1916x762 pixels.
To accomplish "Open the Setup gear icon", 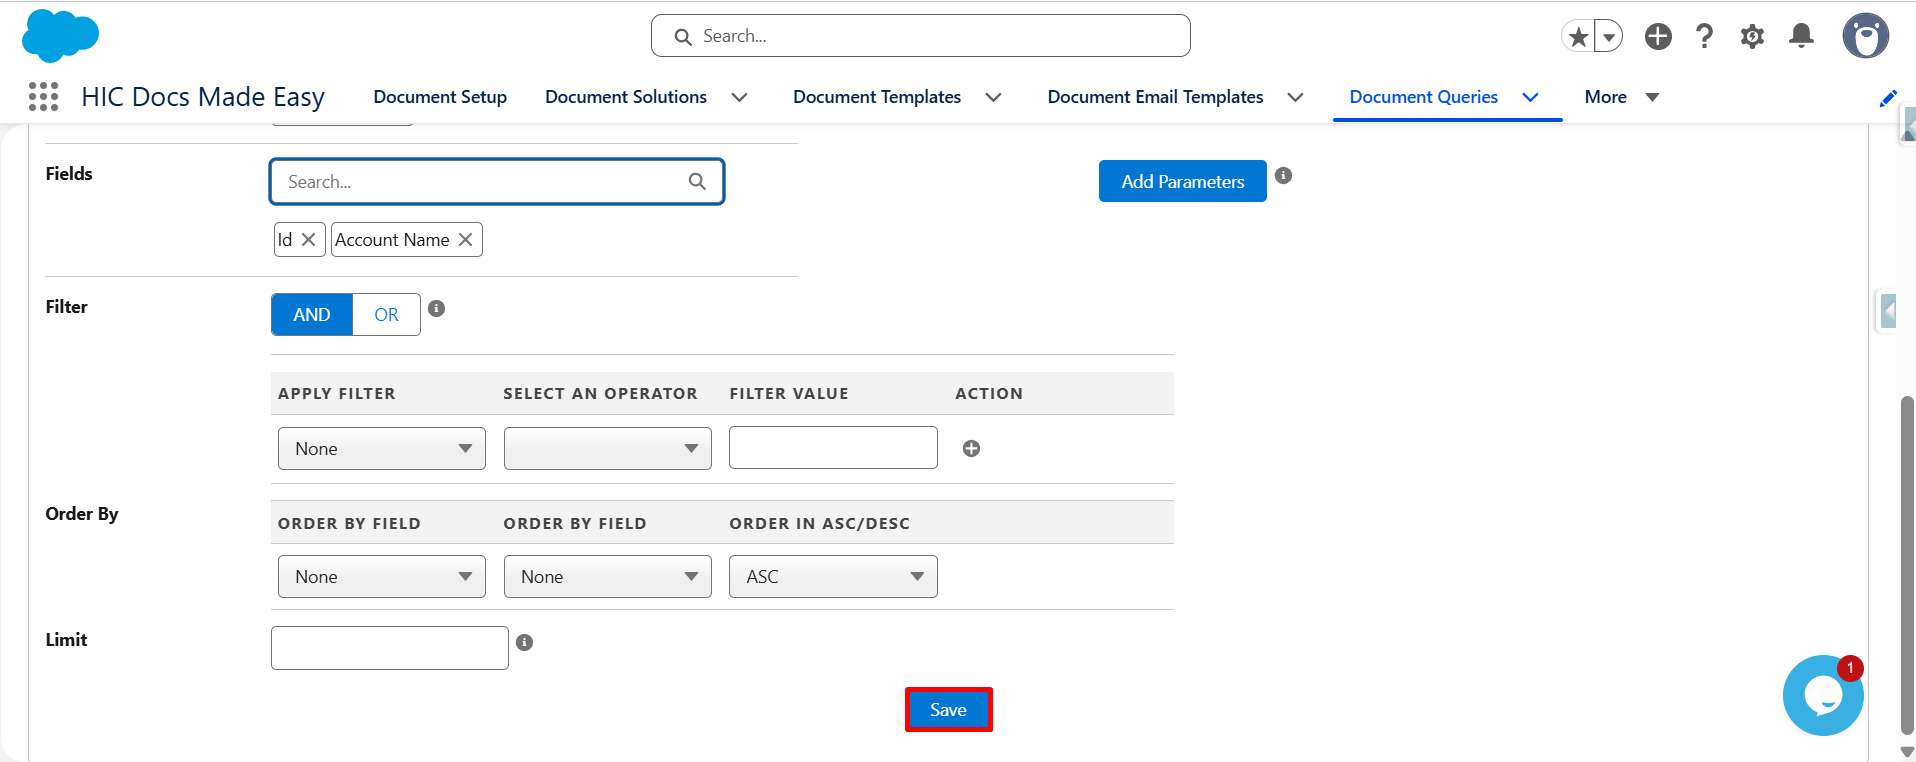I will point(1752,37).
